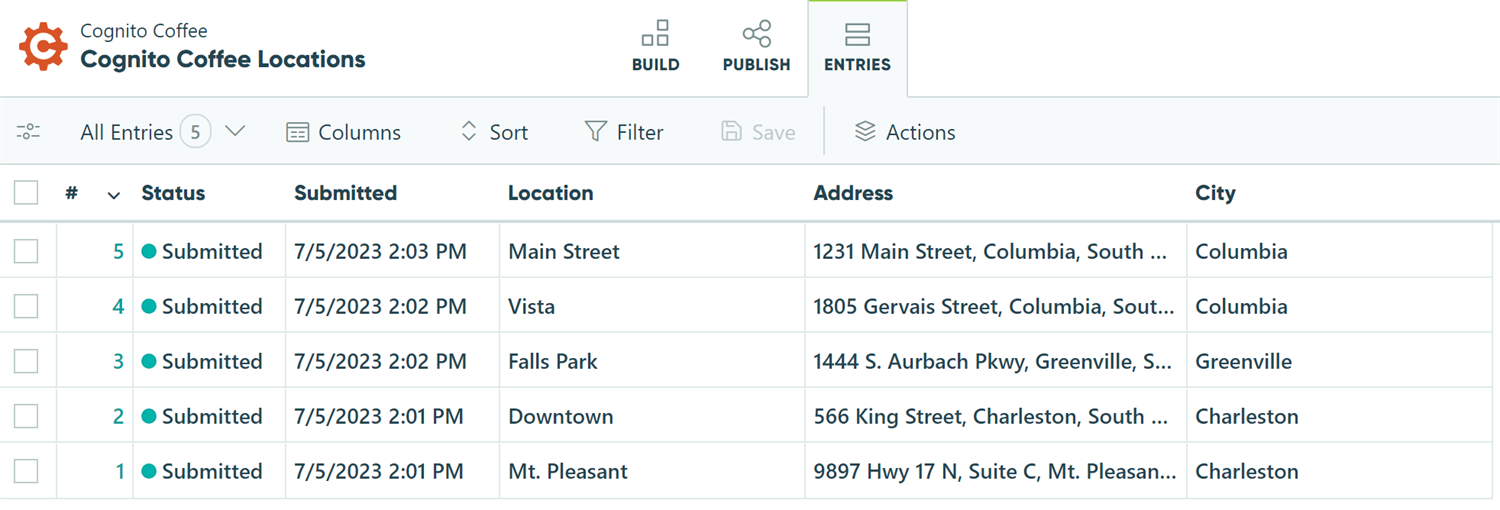Click the Cognito Forms gear logo
The height and width of the screenshot is (510, 1500).
pyautogui.click(x=43, y=47)
